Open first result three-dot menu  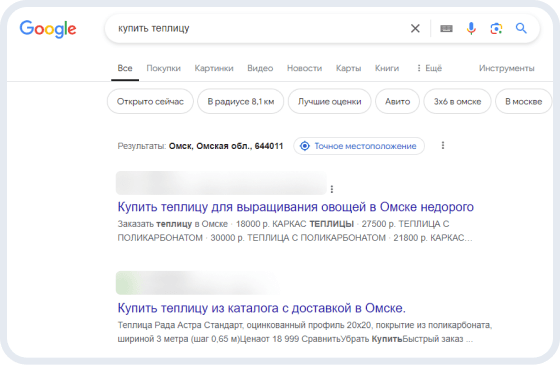332,189
